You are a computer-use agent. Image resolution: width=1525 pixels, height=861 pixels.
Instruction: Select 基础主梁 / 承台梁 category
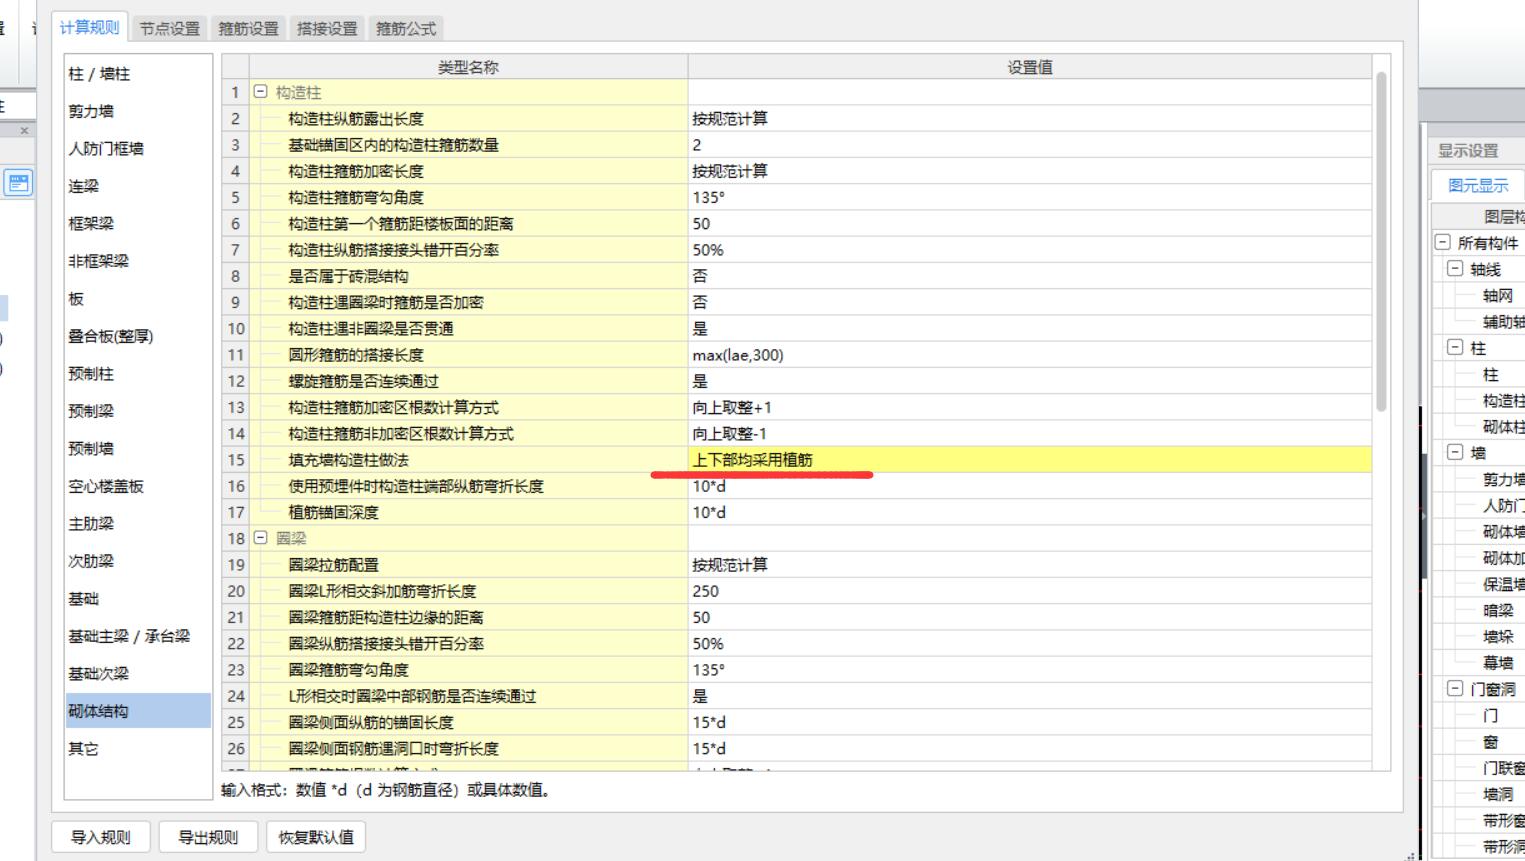point(139,636)
